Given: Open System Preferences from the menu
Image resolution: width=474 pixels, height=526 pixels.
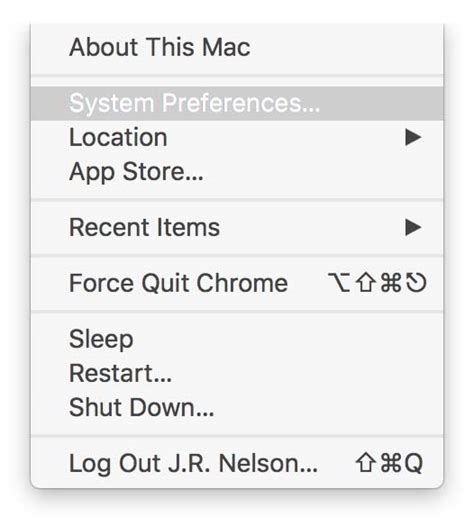Looking at the screenshot, I should click(x=237, y=103).
